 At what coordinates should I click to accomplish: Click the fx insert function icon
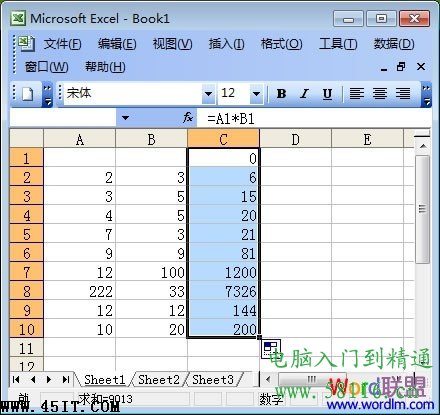[188, 118]
